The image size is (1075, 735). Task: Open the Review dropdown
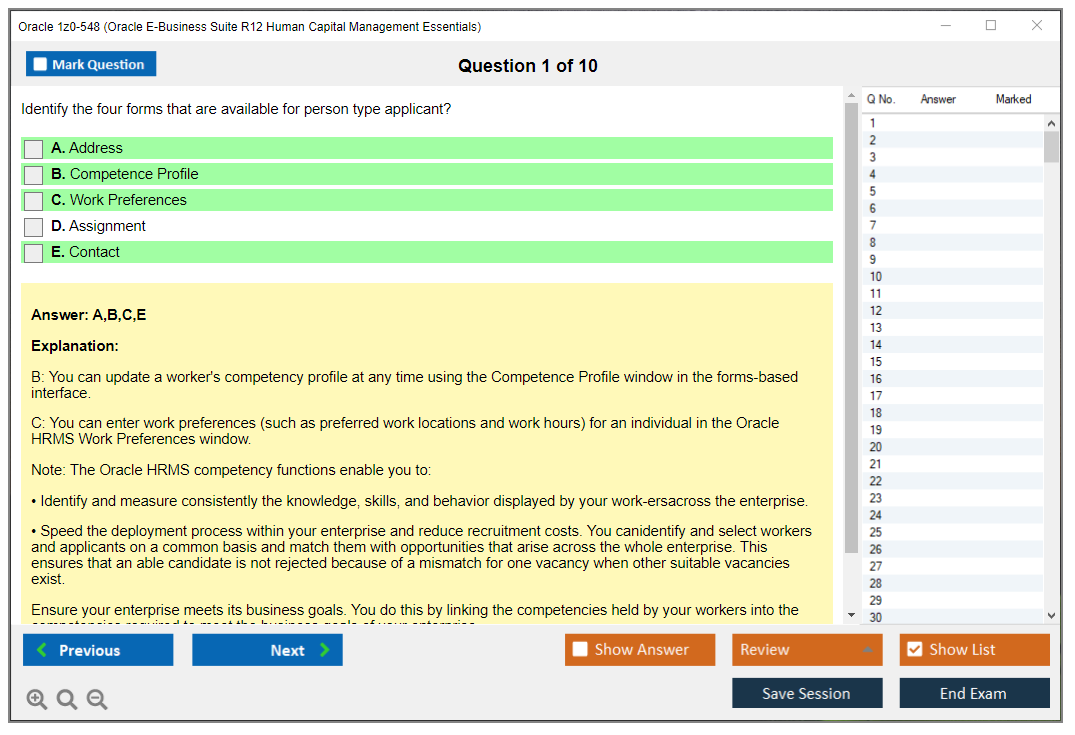(x=806, y=649)
